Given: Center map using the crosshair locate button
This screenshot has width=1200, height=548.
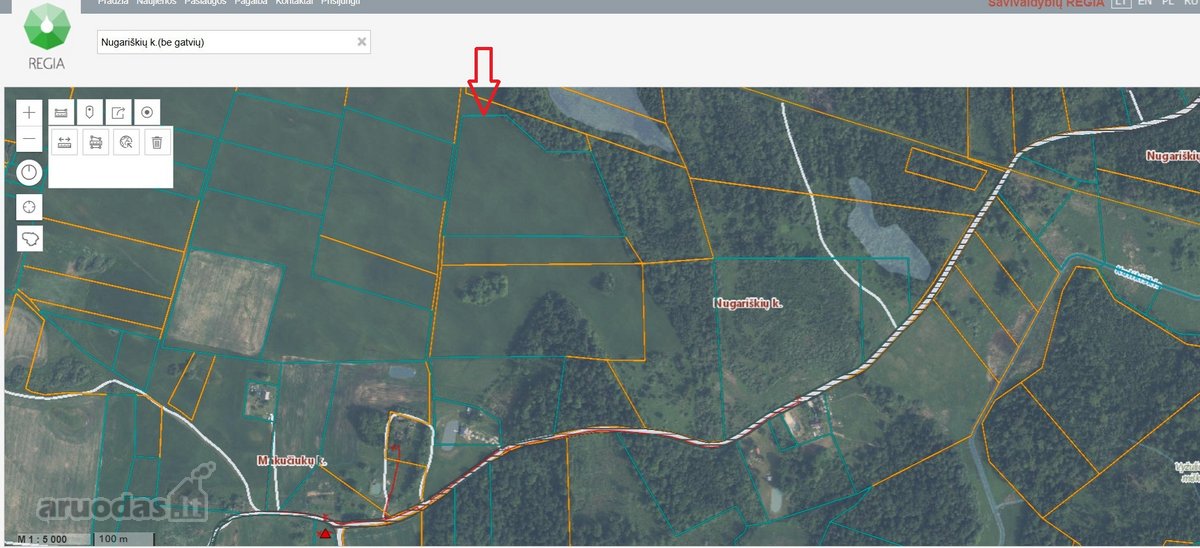Looking at the screenshot, I should [x=29, y=206].
